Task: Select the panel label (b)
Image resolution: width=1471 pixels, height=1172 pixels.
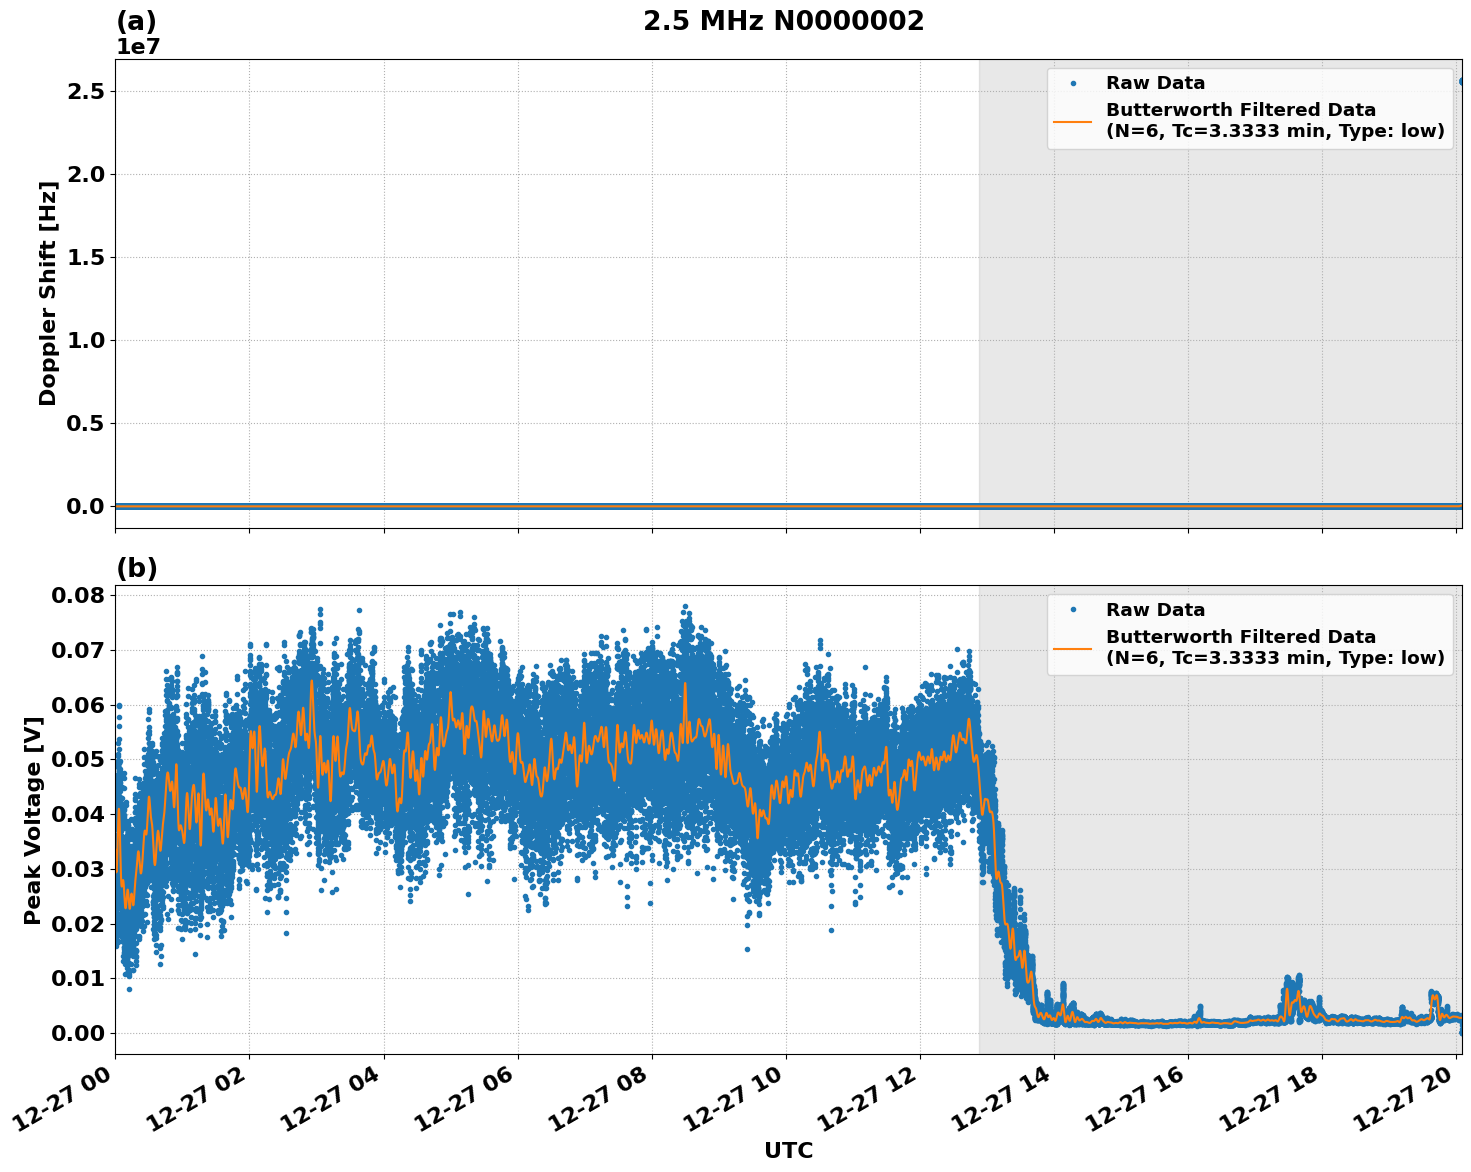Action: point(138,568)
